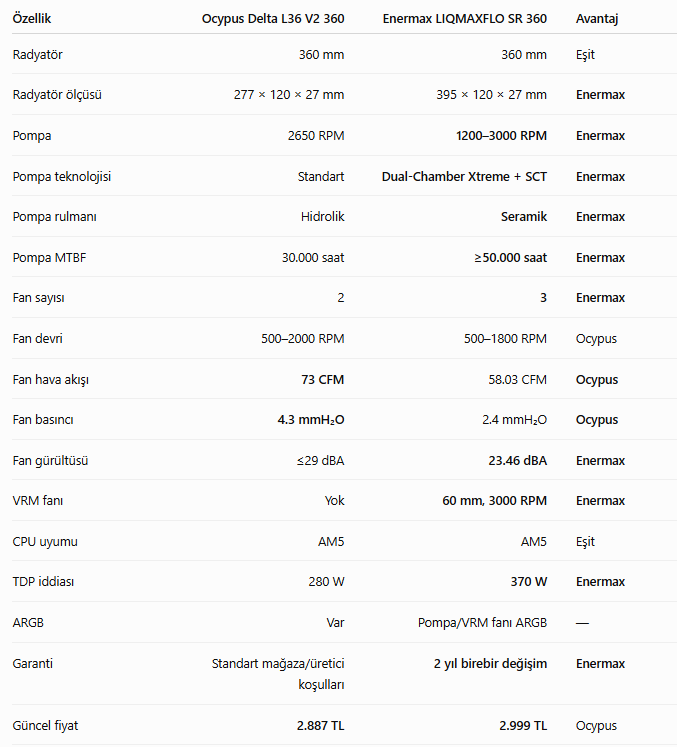Click the 2.999 TL price cell
This screenshot has width=677, height=747.
[523, 726]
